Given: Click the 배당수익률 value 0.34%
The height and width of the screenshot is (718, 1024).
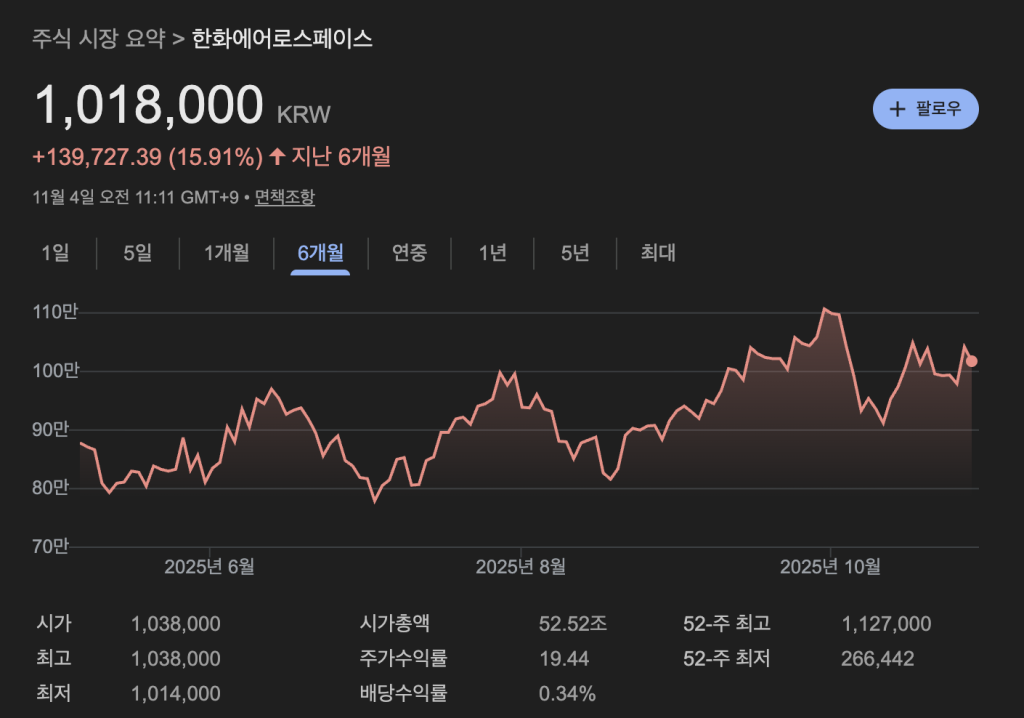Looking at the screenshot, I should coord(567,693).
